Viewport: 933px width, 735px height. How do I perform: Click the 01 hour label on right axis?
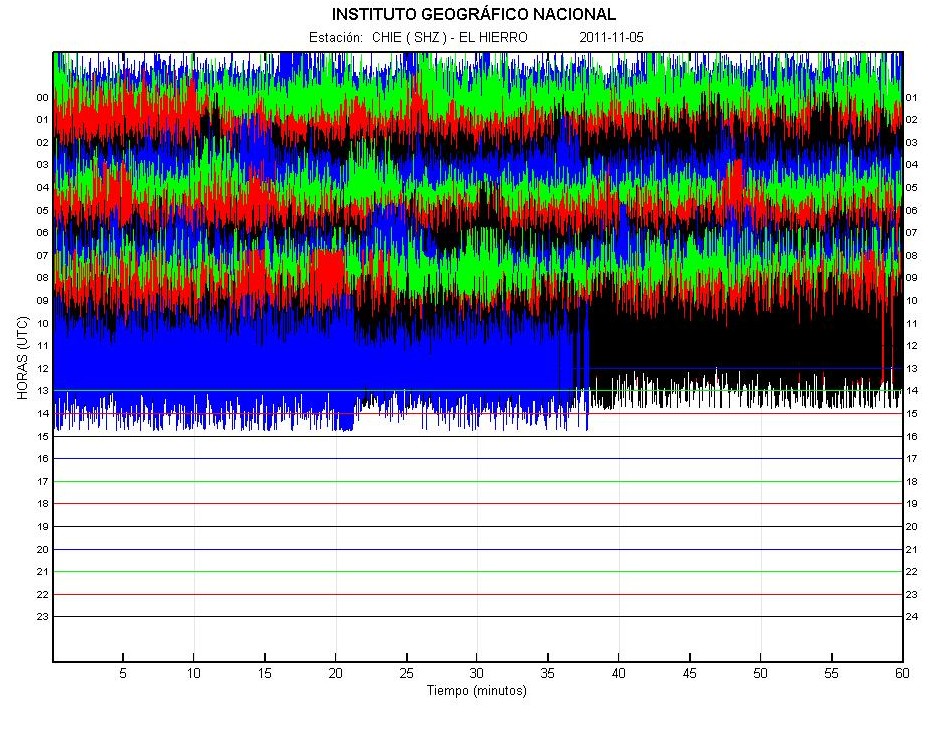[911, 98]
